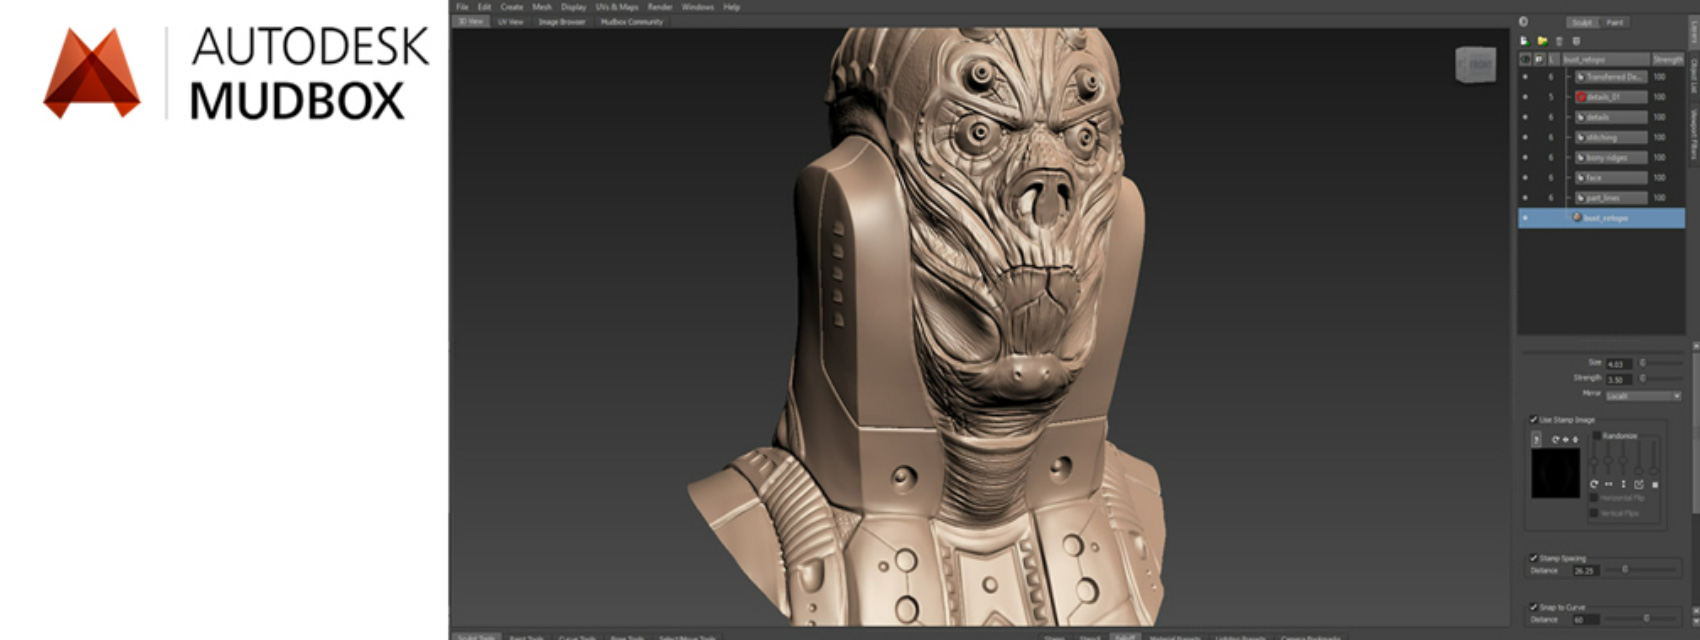The image size is (1700, 640).
Task: Uncheck the Stamp Spacing option
Action: [1534, 558]
